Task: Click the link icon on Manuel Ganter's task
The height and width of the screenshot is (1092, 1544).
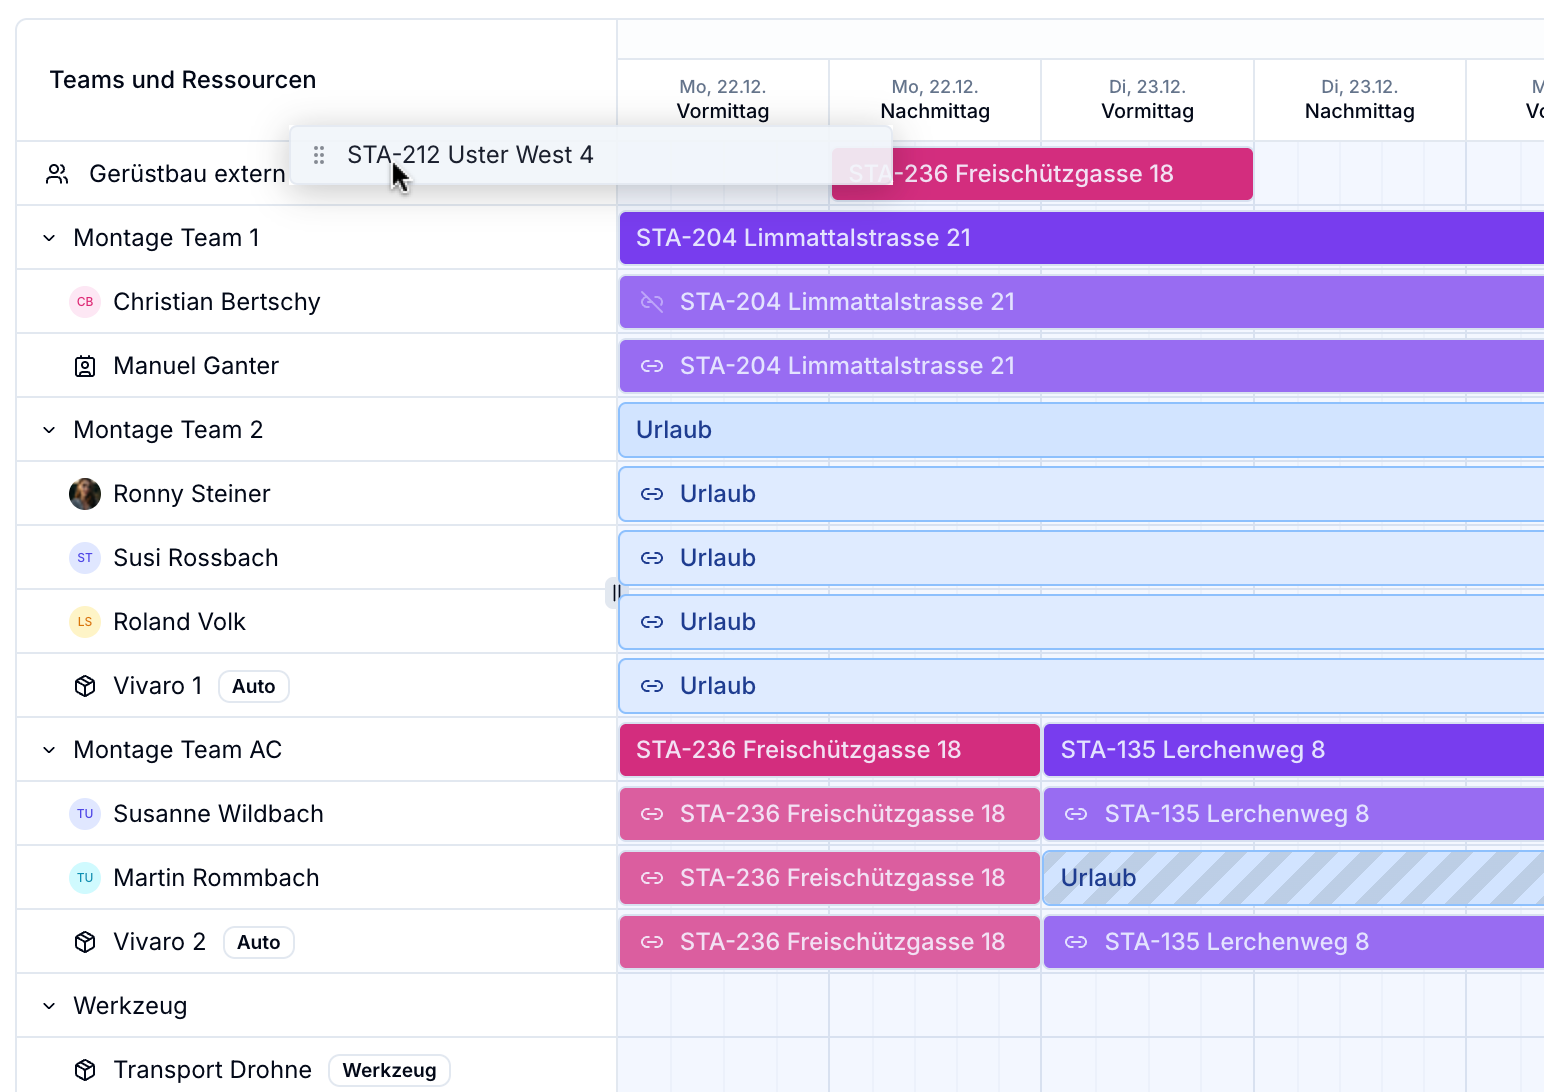Action: (x=652, y=366)
